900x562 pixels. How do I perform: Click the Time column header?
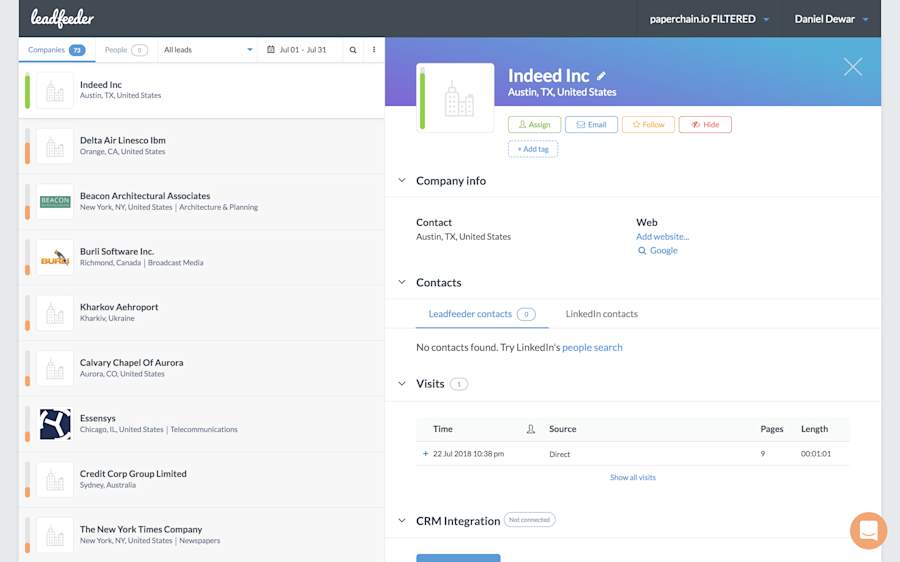[443, 429]
